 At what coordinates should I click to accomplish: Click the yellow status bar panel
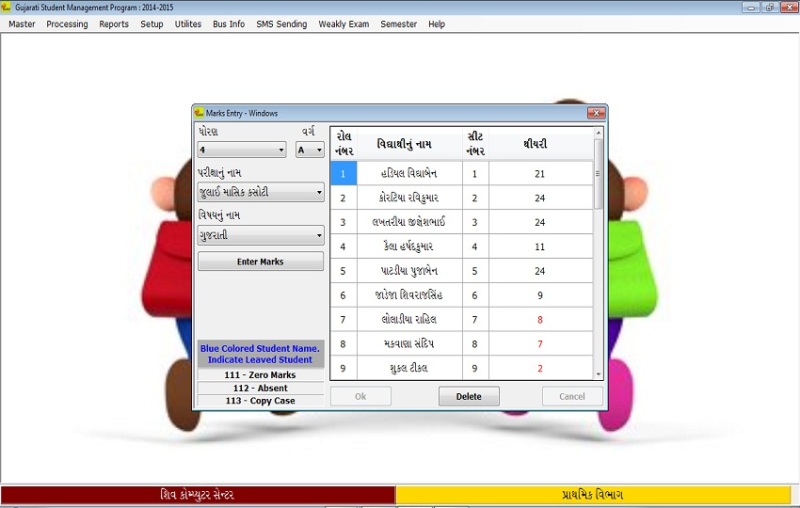point(593,495)
